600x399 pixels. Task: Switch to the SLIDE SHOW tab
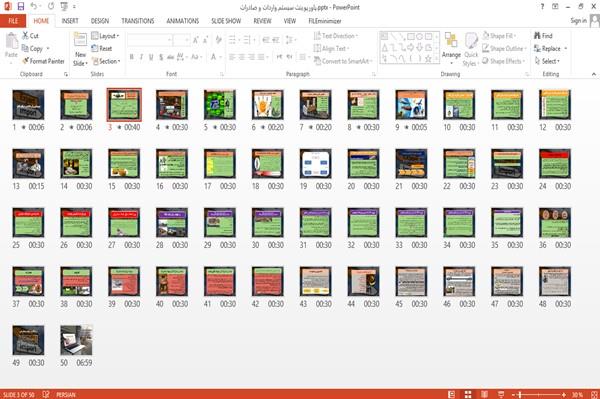tap(226, 21)
